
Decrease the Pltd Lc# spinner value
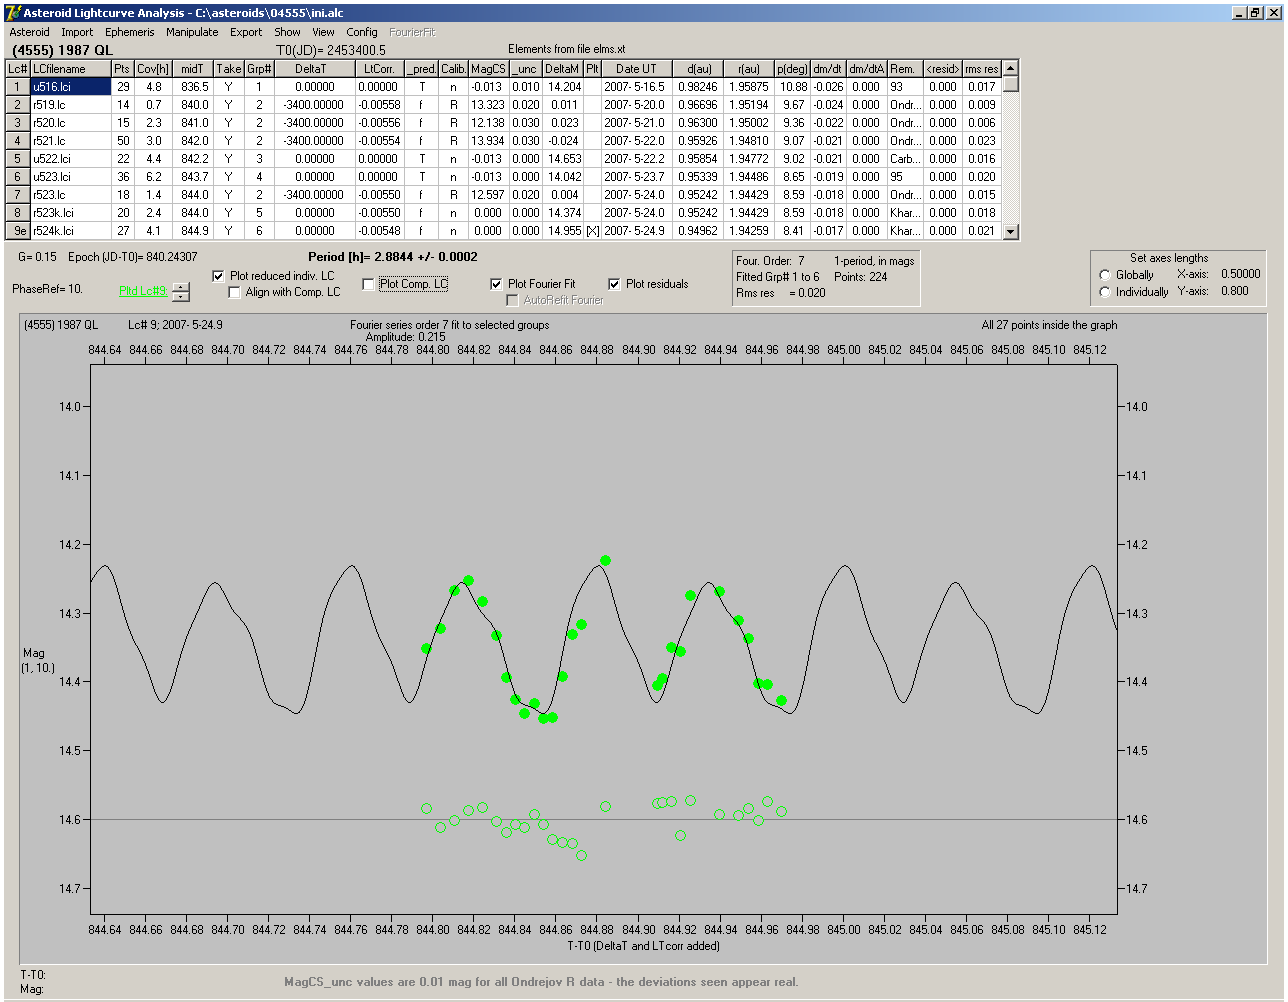click(x=180, y=296)
